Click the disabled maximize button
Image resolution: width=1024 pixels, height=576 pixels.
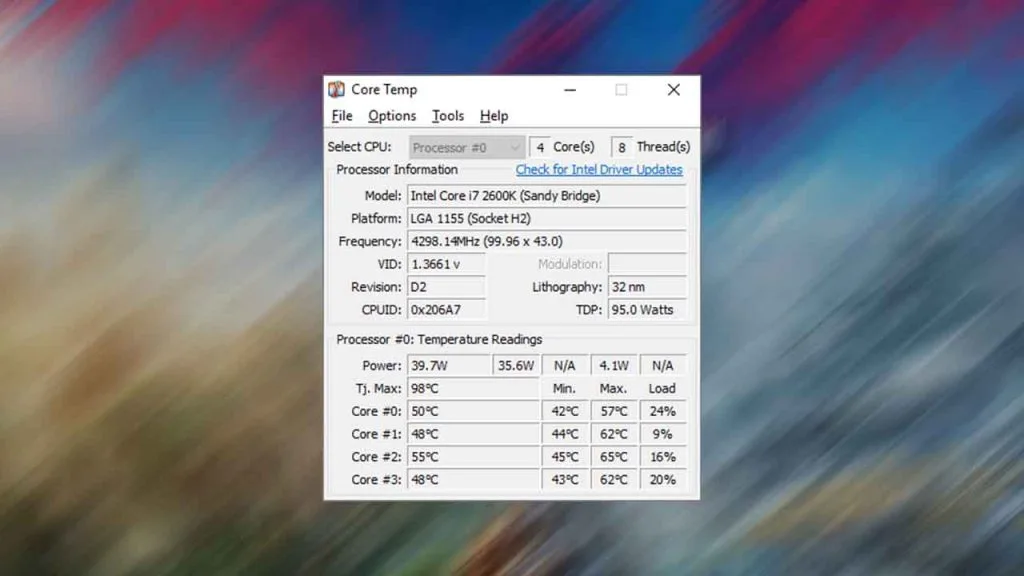[621, 90]
